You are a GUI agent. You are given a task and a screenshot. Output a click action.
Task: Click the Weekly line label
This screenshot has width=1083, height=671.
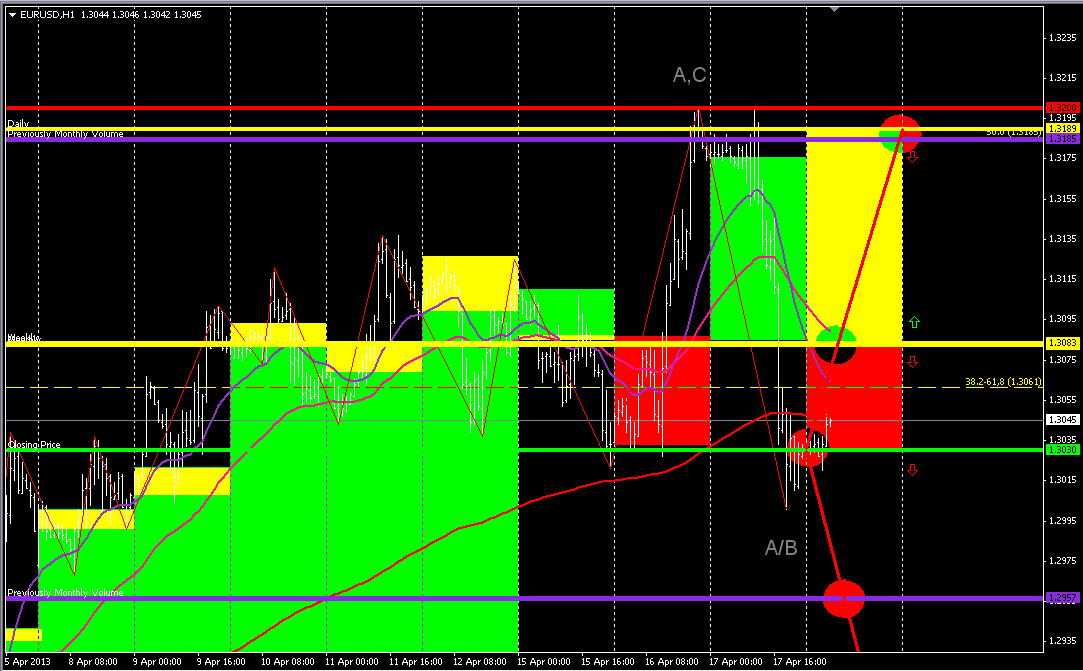(23, 338)
